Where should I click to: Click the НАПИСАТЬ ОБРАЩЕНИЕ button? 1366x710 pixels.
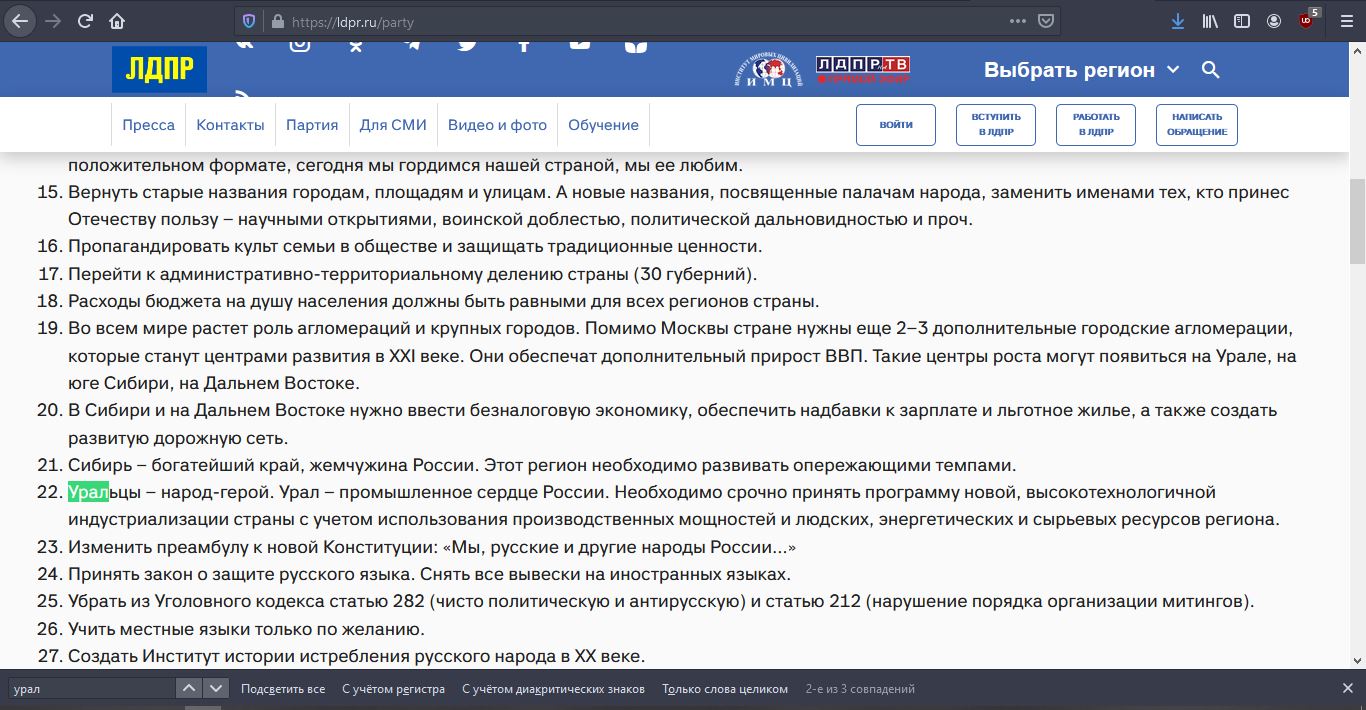coord(1197,125)
